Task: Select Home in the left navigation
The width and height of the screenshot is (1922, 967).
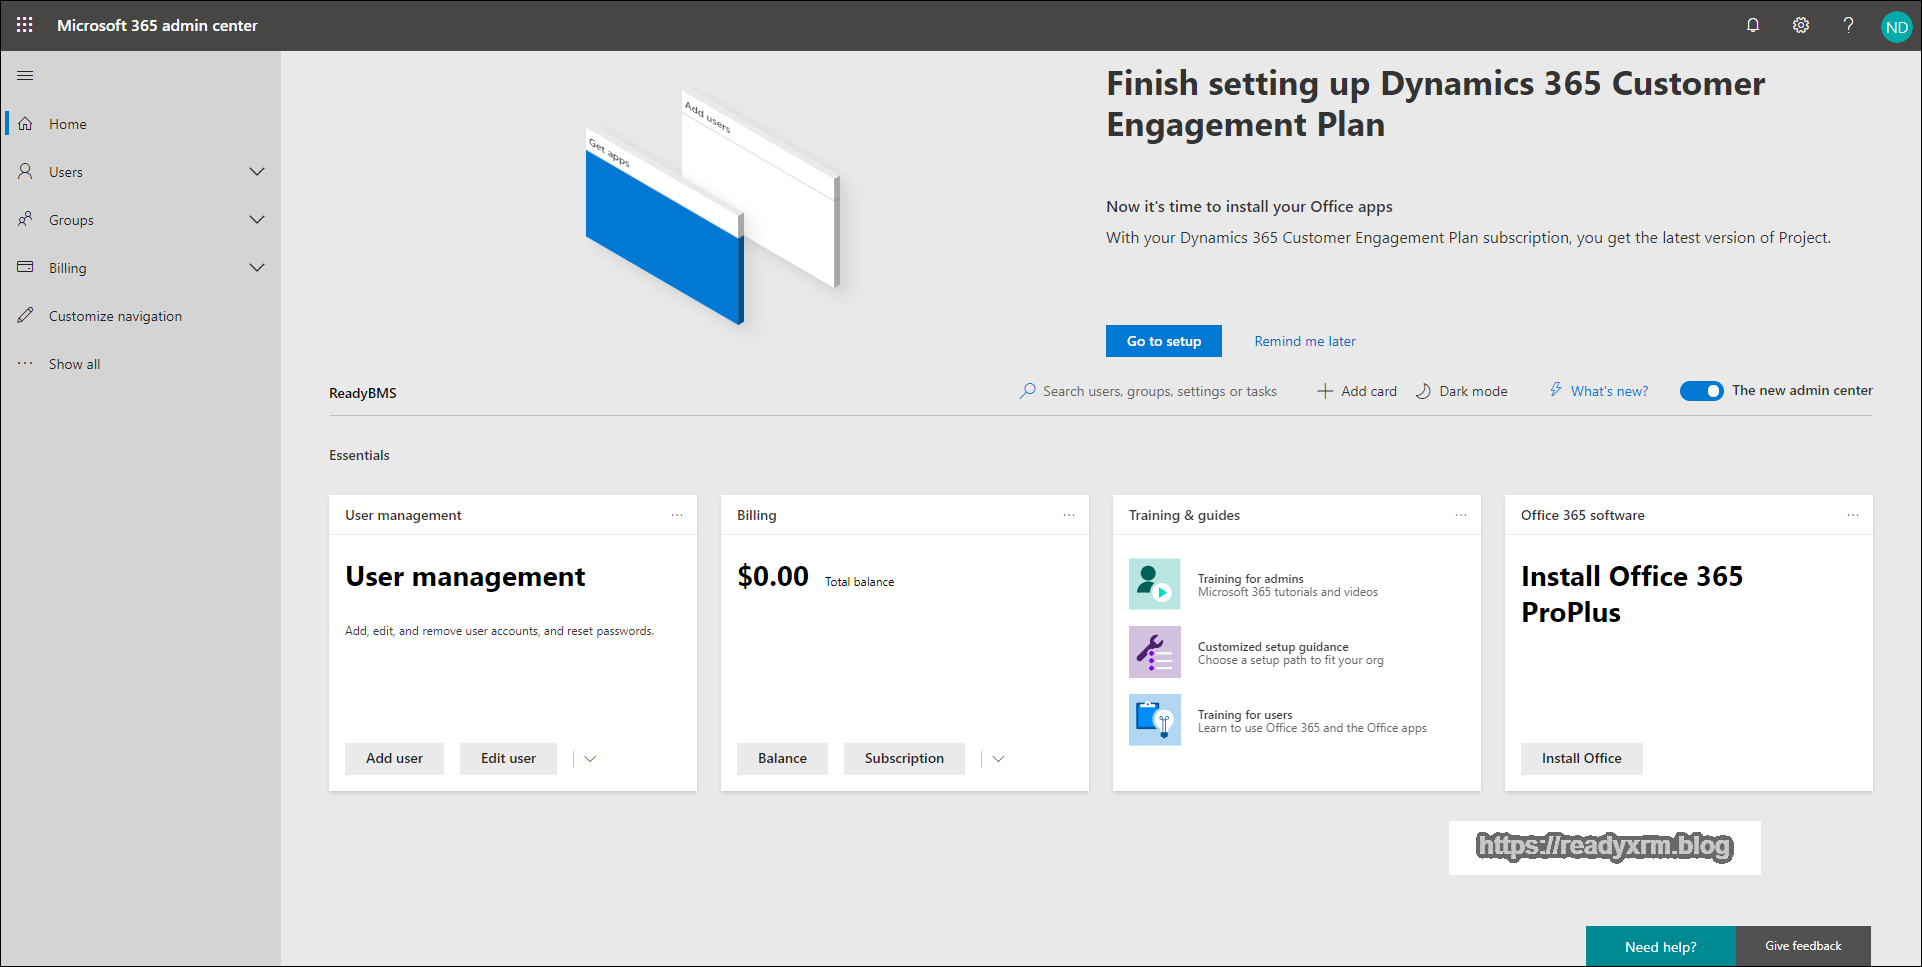Action: tap(68, 124)
